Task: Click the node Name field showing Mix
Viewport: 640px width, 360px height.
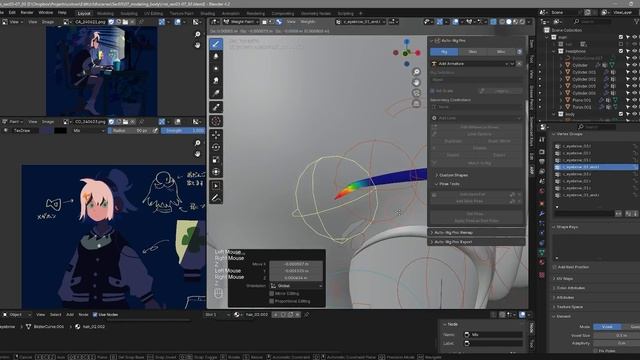Action: coord(493,335)
